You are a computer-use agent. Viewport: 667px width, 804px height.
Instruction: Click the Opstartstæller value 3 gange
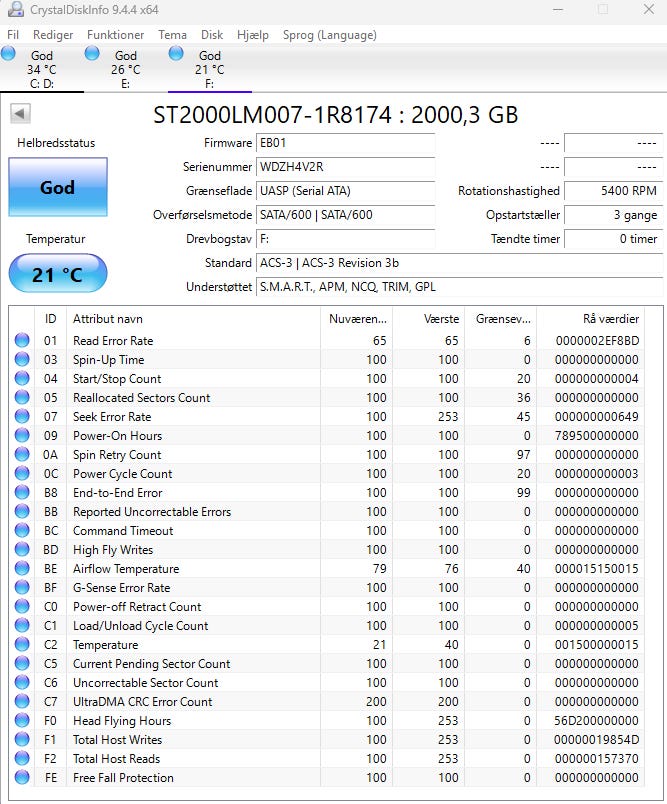[x=614, y=215]
